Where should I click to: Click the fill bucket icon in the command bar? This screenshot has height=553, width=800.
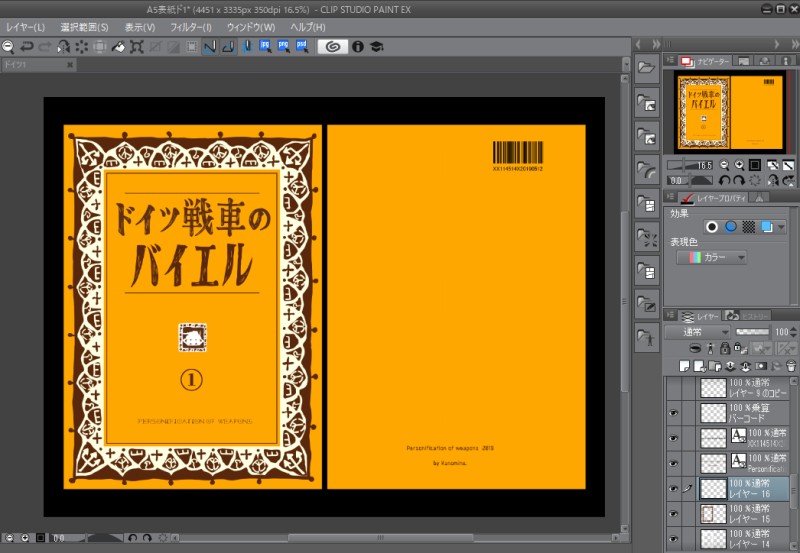[x=118, y=47]
